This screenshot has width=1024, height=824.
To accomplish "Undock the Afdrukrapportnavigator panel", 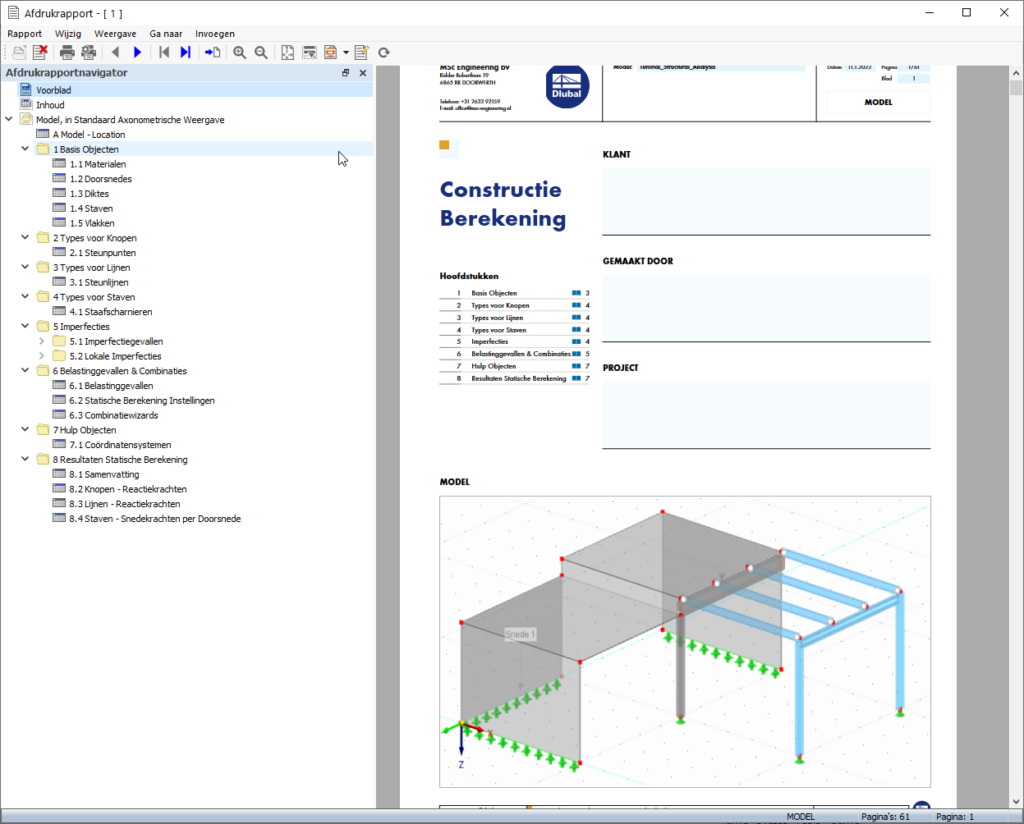I will pyautogui.click(x=345, y=73).
